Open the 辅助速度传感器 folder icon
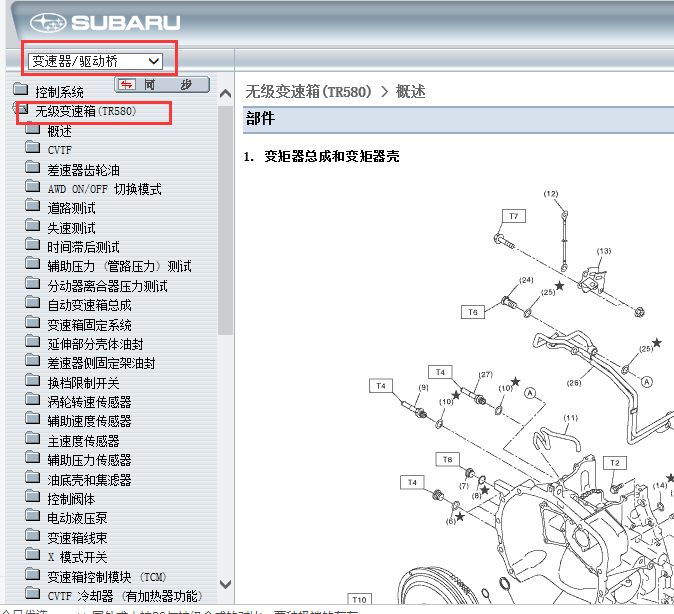 (x=32, y=418)
